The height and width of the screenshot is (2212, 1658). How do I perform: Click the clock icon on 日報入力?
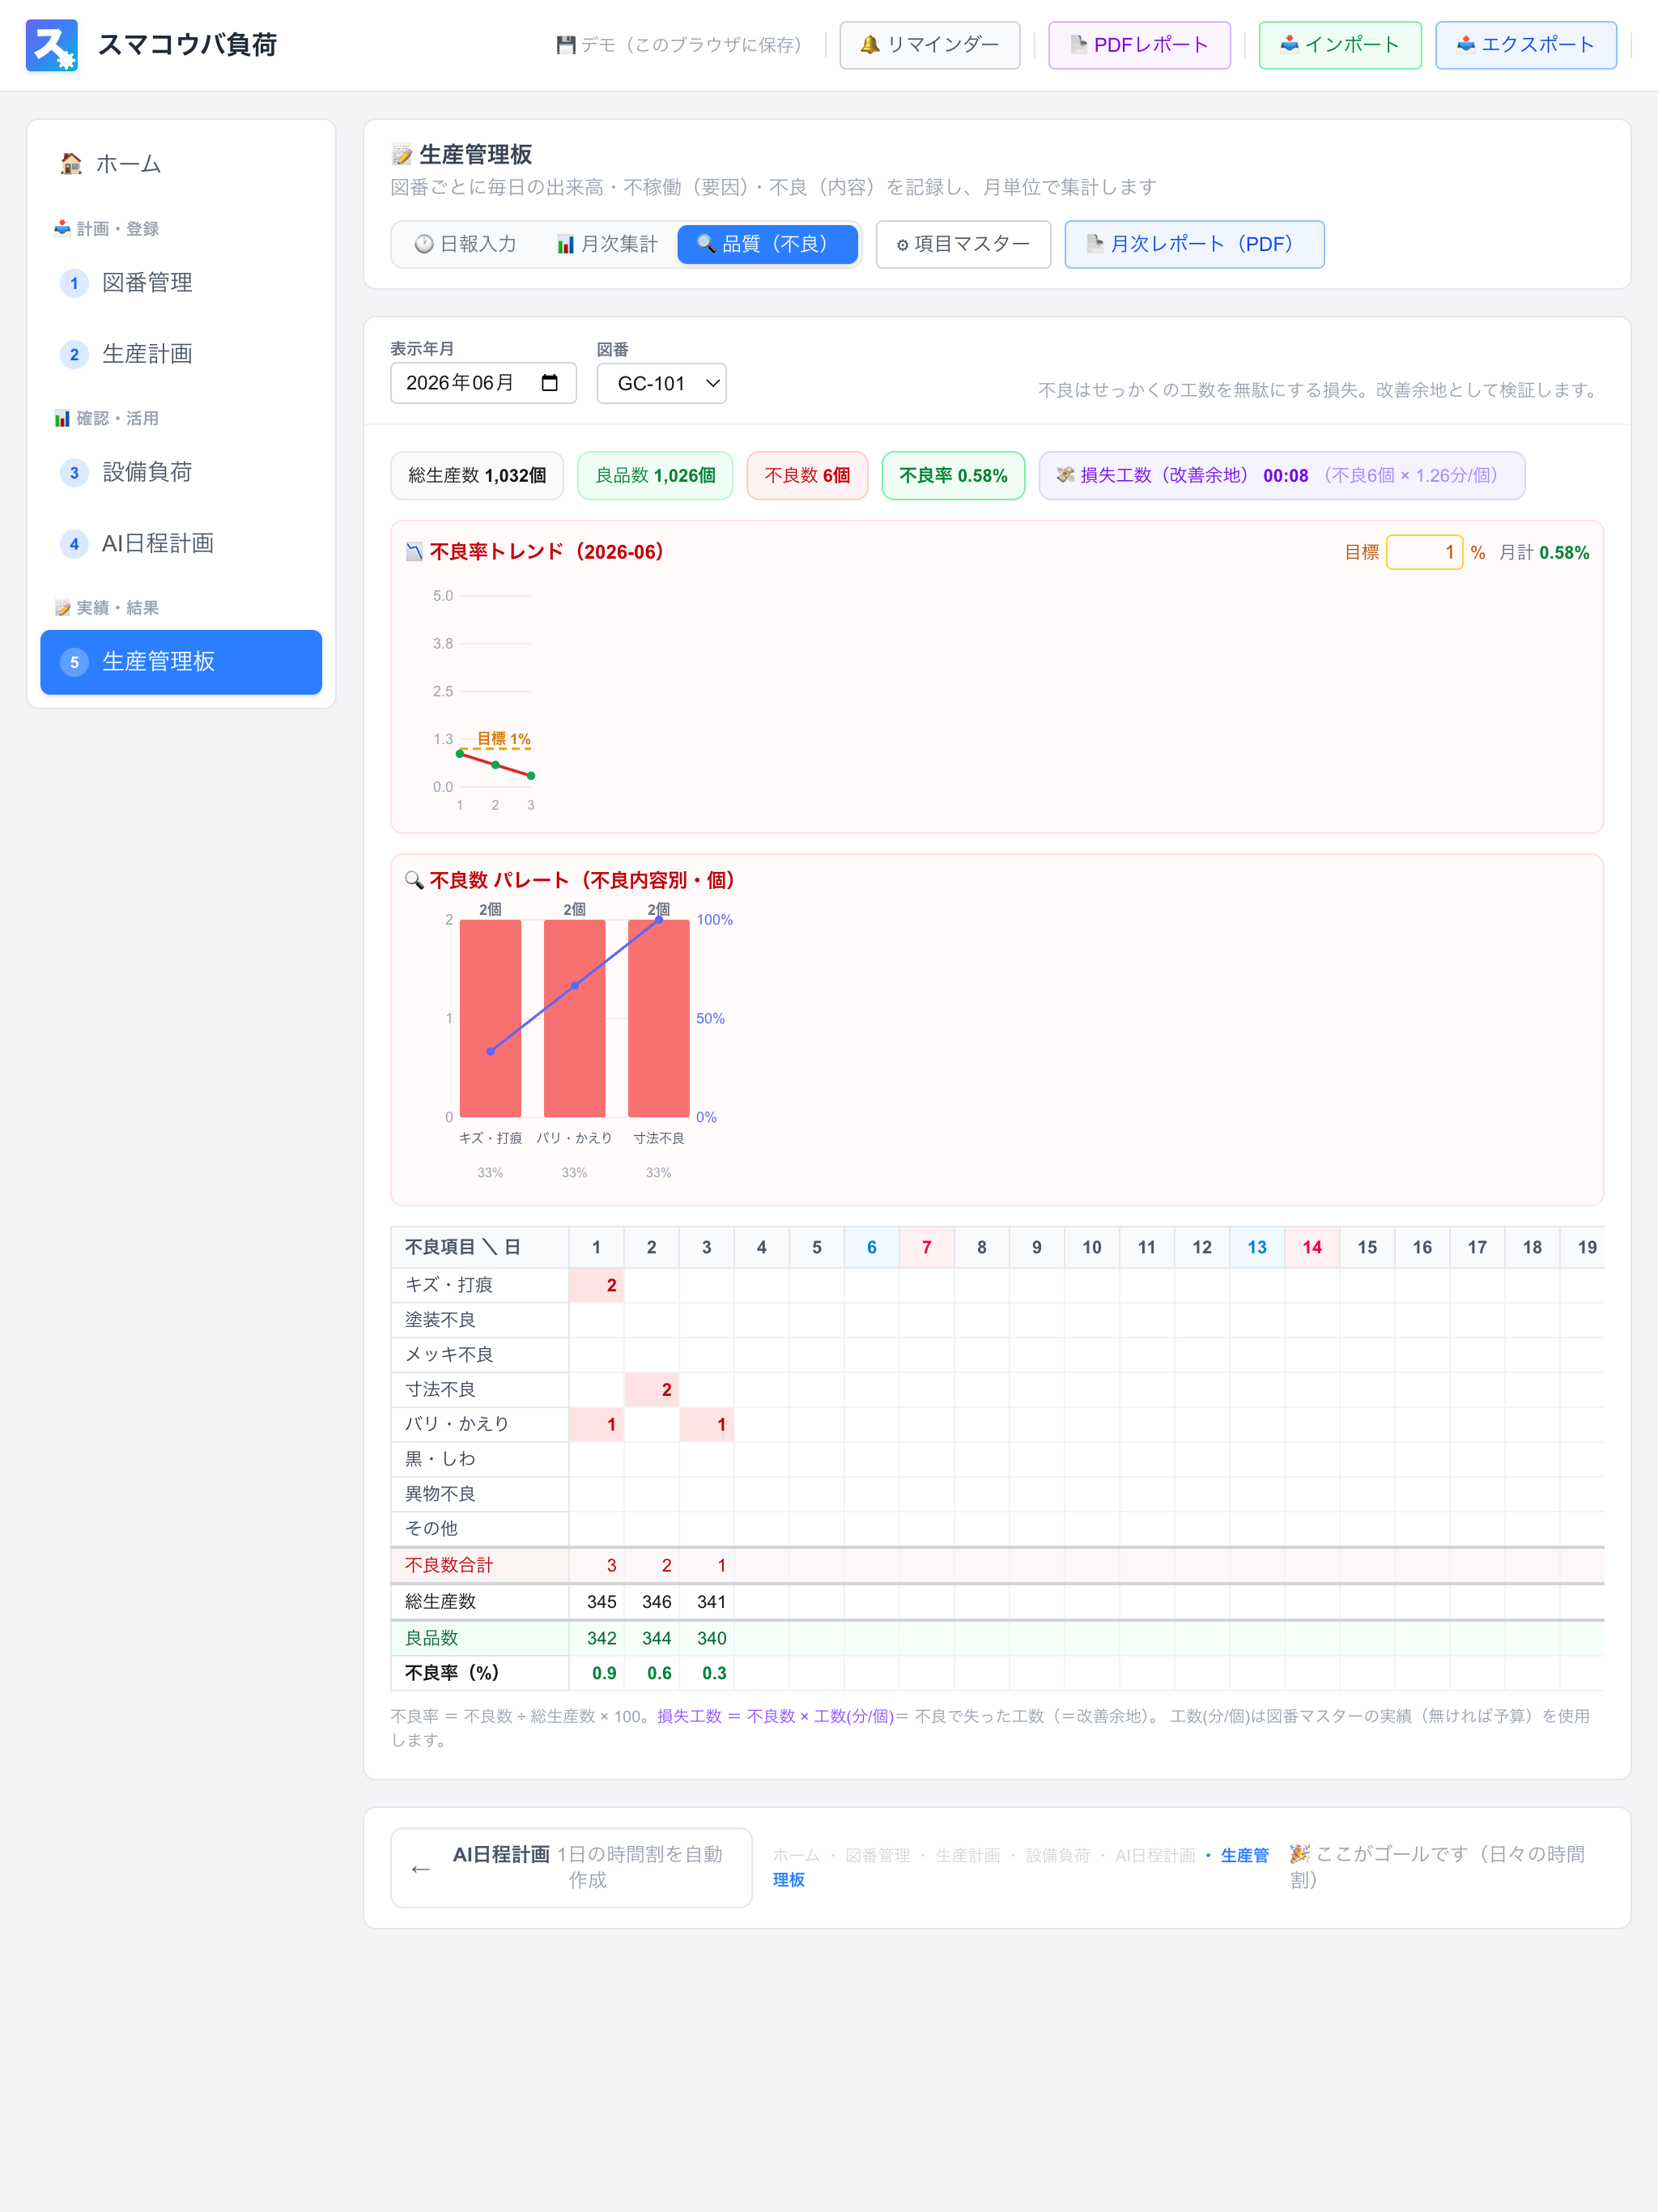click(424, 244)
